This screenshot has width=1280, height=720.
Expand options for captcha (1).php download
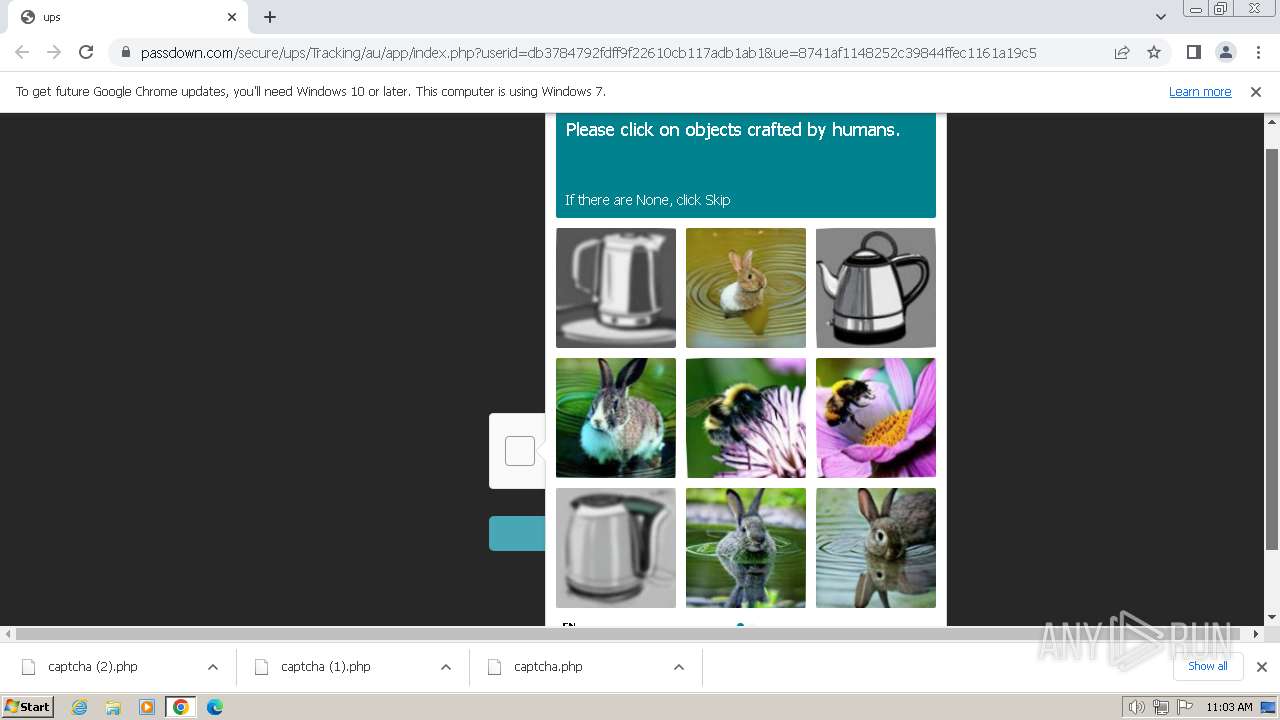pyautogui.click(x=446, y=667)
